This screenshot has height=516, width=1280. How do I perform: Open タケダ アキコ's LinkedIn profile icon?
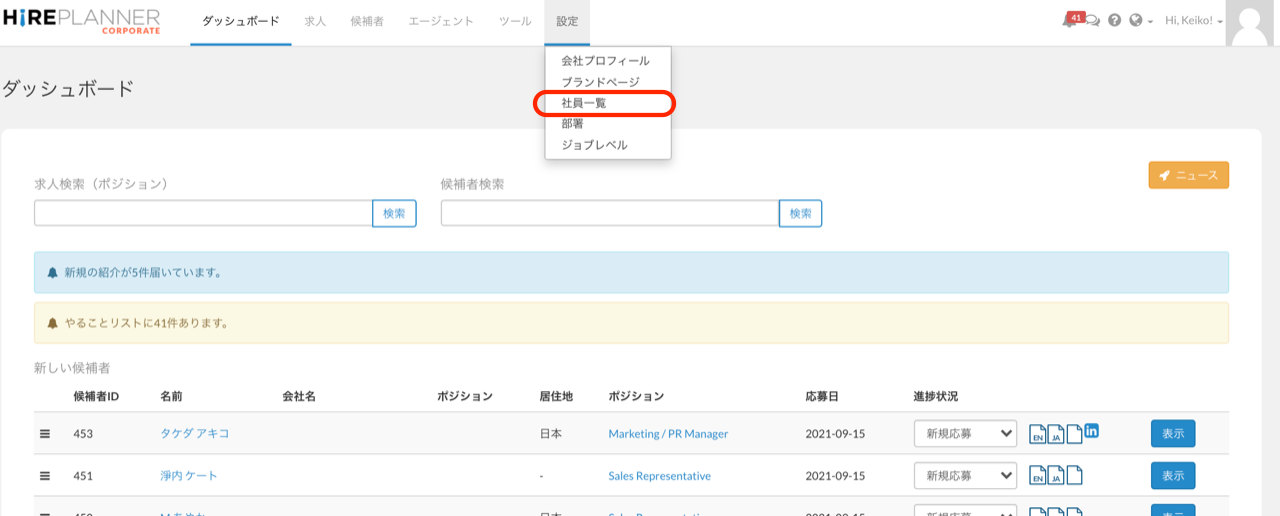(x=1091, y=431)
